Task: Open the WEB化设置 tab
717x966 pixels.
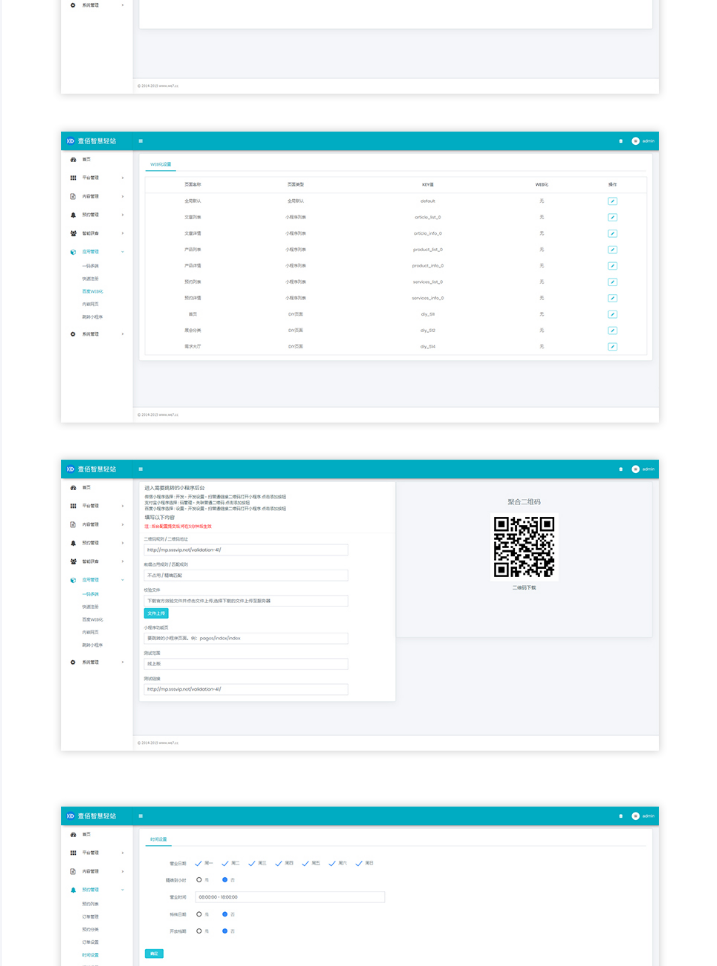Action: 161,164
